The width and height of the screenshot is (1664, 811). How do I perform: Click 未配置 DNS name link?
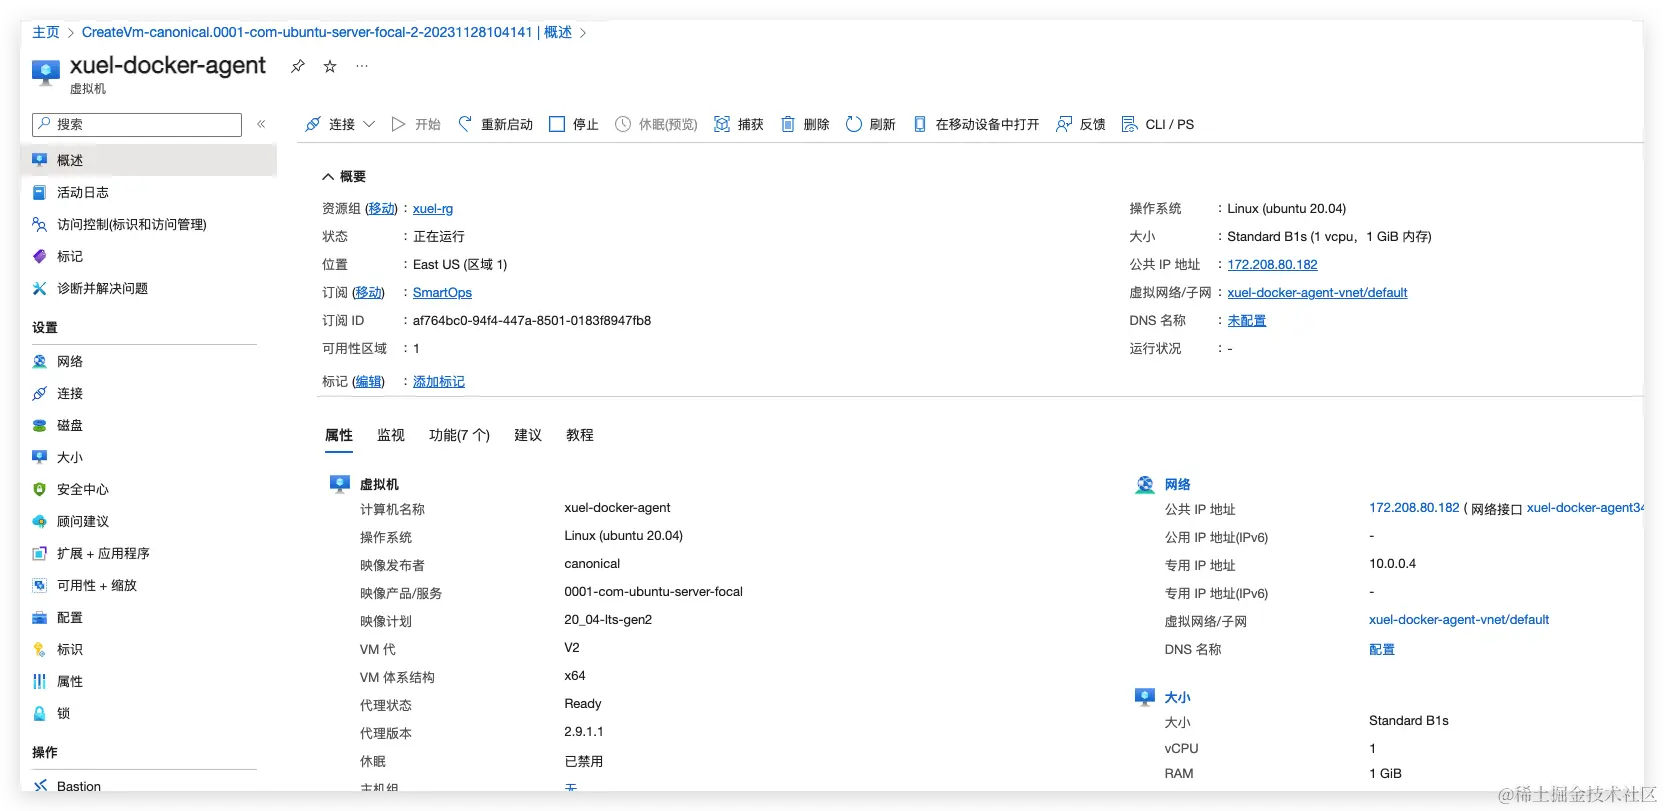click(1246, 320)
